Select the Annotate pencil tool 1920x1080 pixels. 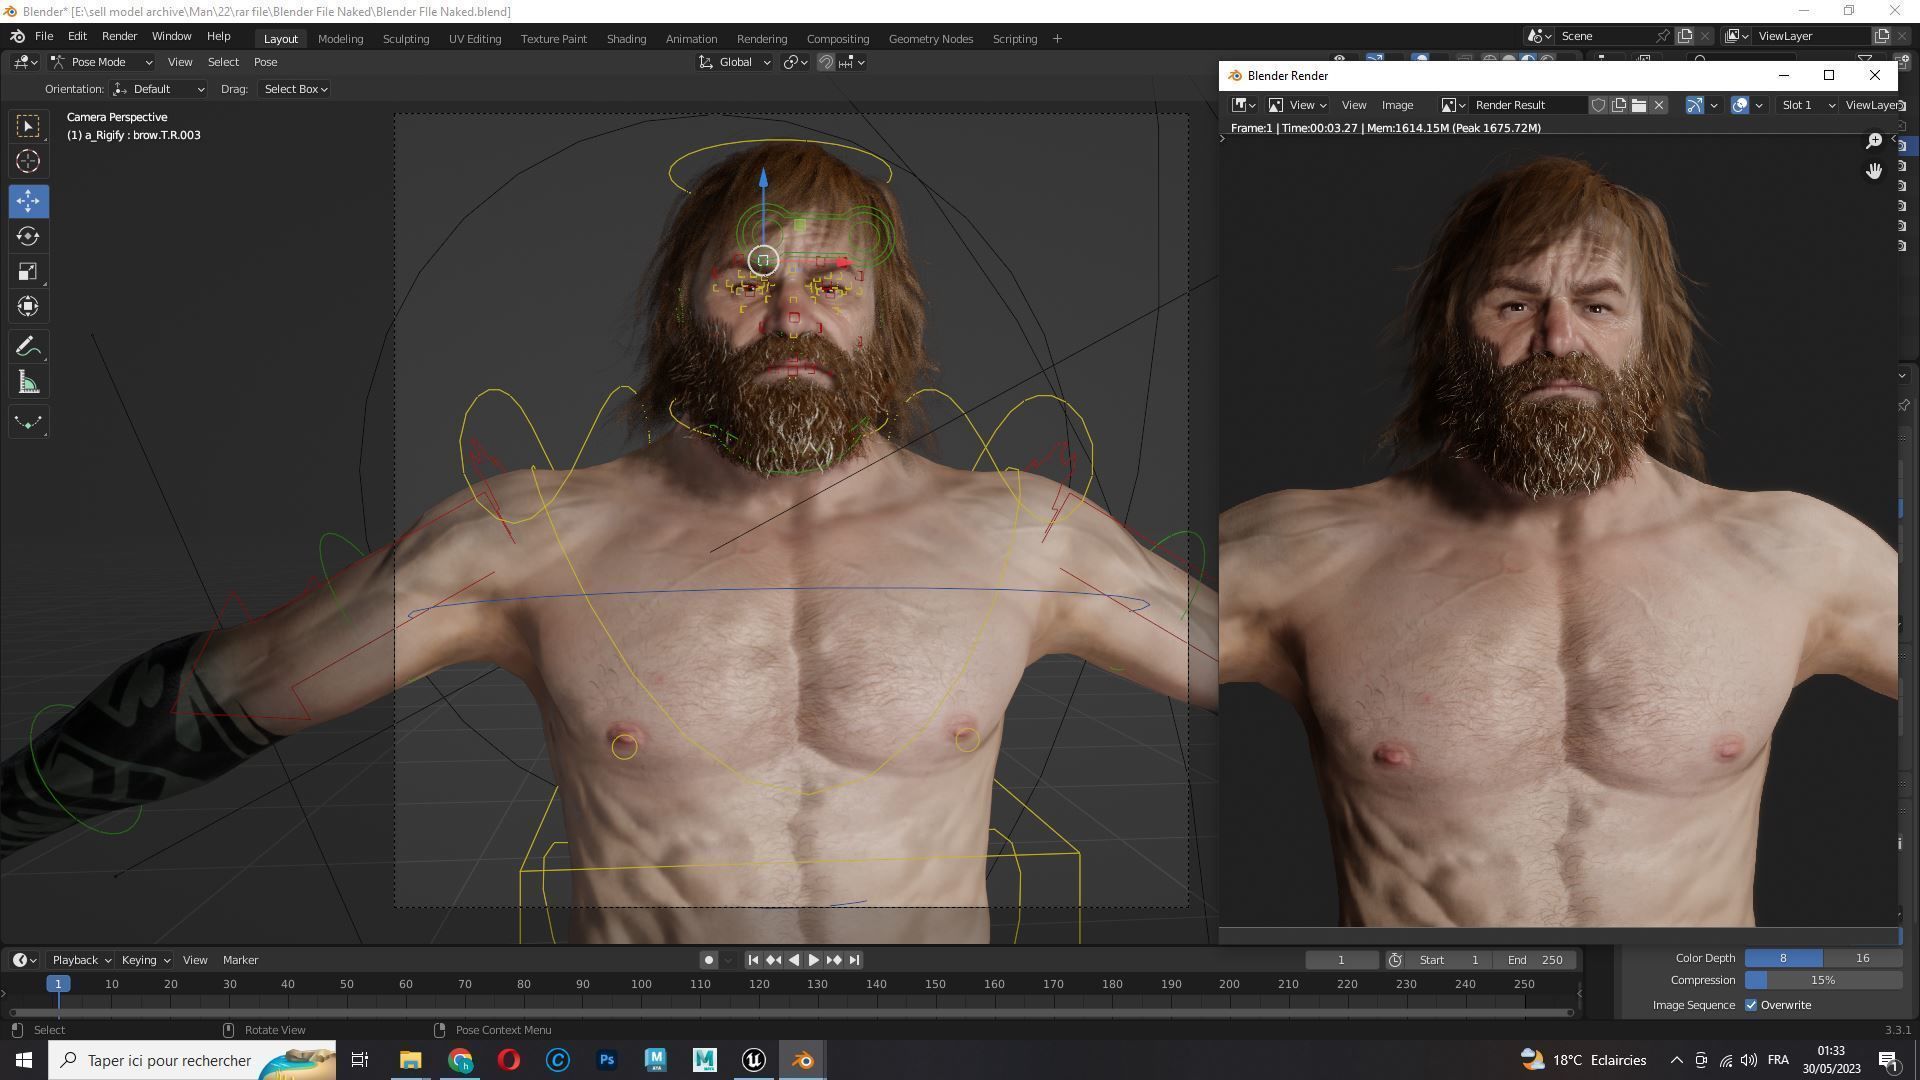28,347
